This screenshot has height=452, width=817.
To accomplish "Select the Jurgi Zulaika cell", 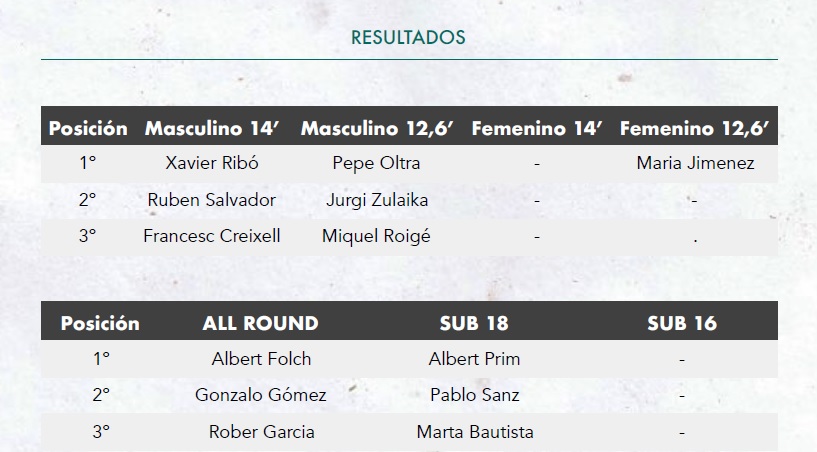I will pyautogui.click(x=377, y=200).
